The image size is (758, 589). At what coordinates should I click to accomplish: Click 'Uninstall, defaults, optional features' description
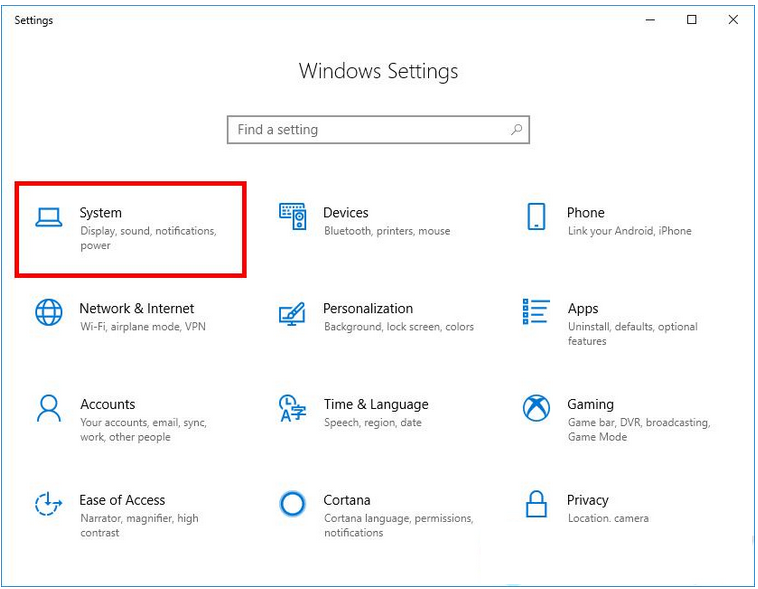[633, 334]
